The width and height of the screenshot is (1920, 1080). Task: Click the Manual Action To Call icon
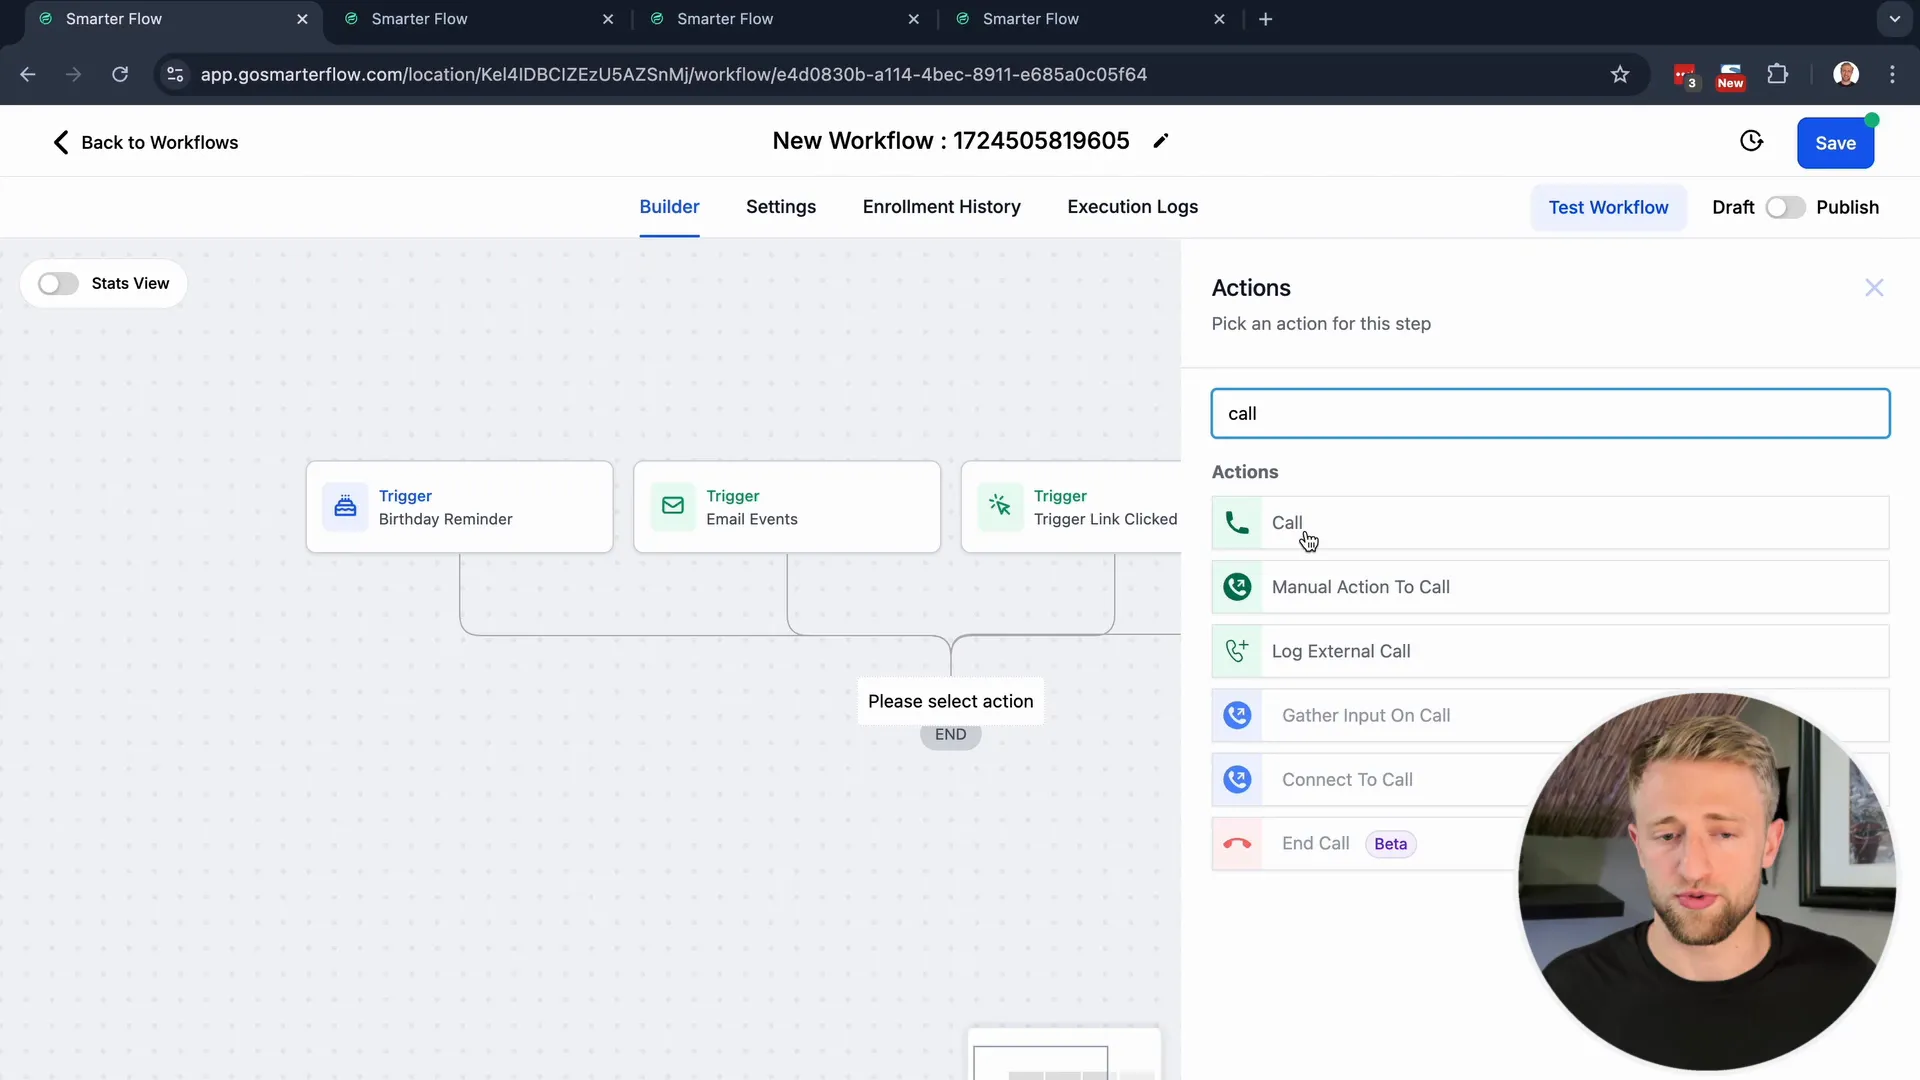1237,587
